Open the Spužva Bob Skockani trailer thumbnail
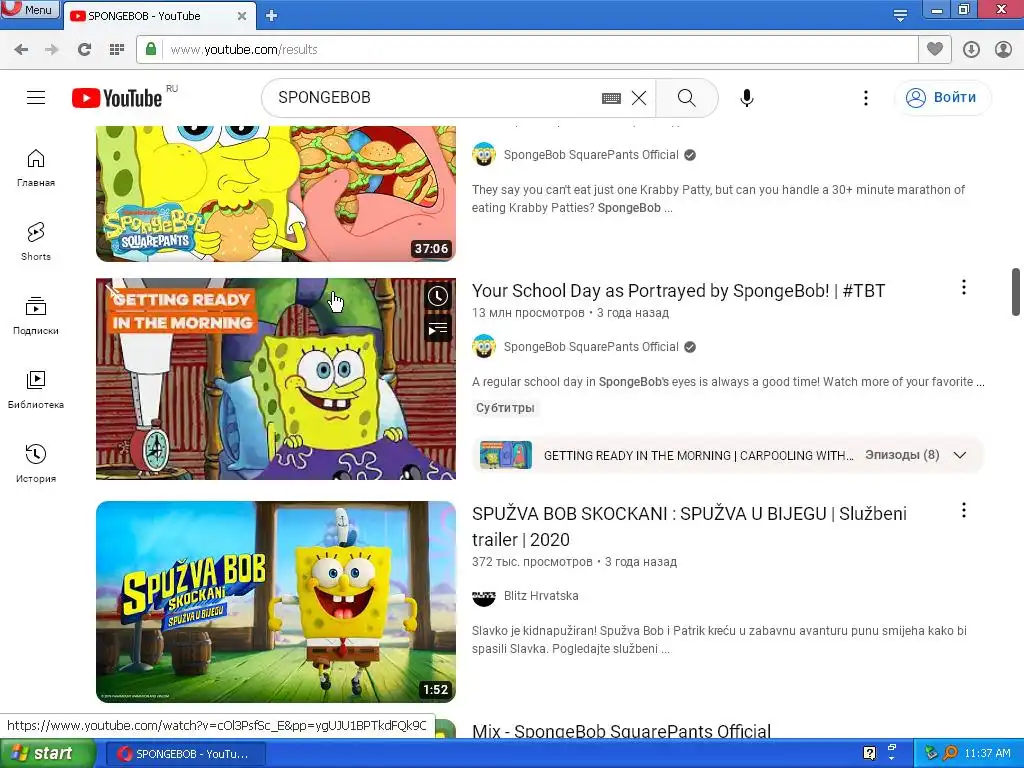The height and width of the screenshot is (768, 1024). [276, 601]
